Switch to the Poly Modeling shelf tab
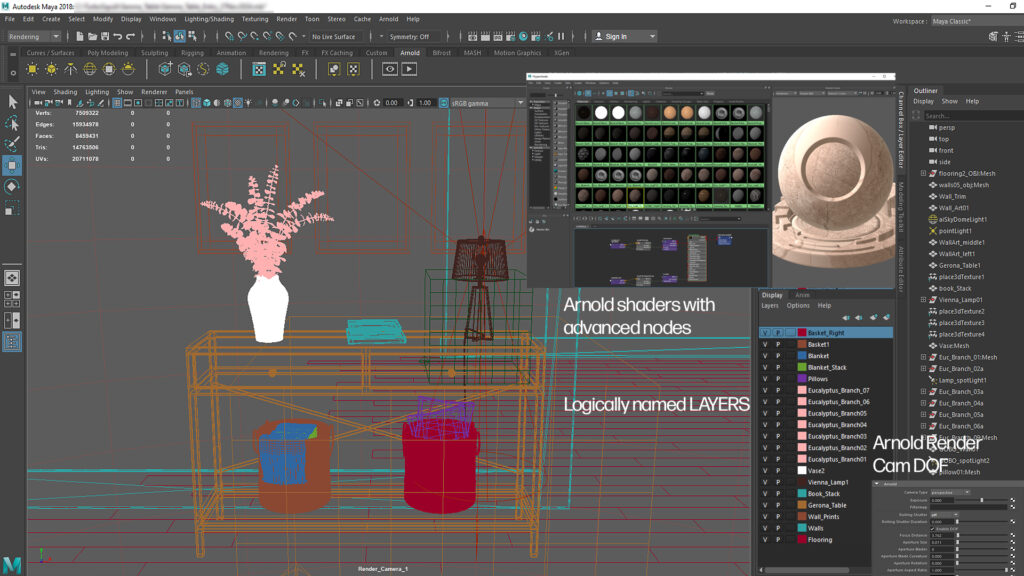Image resolution: width=1024 pixels, height=576 pixels. pyautogui.click(x=107, y=53)
